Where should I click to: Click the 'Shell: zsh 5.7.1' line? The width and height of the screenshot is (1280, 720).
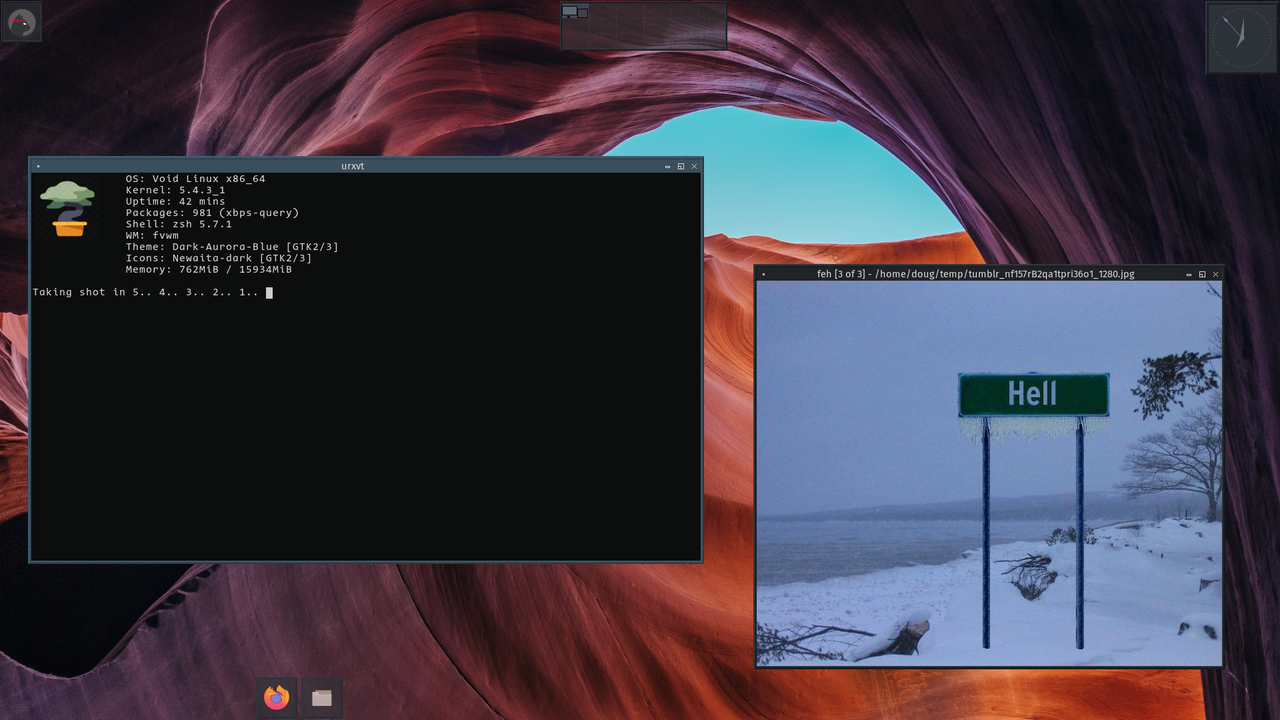178,224
